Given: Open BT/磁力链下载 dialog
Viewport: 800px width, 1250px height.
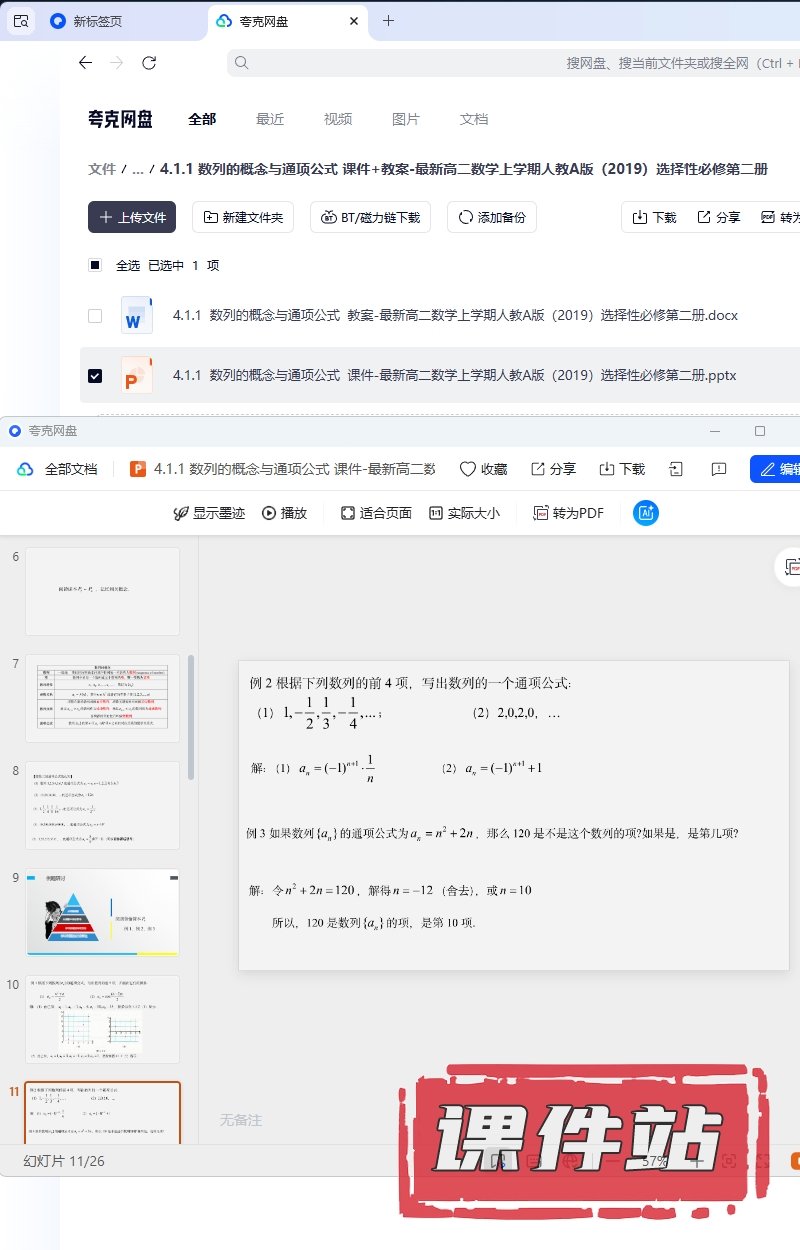Looking at the screenshot, I should [x=370, y=217].
